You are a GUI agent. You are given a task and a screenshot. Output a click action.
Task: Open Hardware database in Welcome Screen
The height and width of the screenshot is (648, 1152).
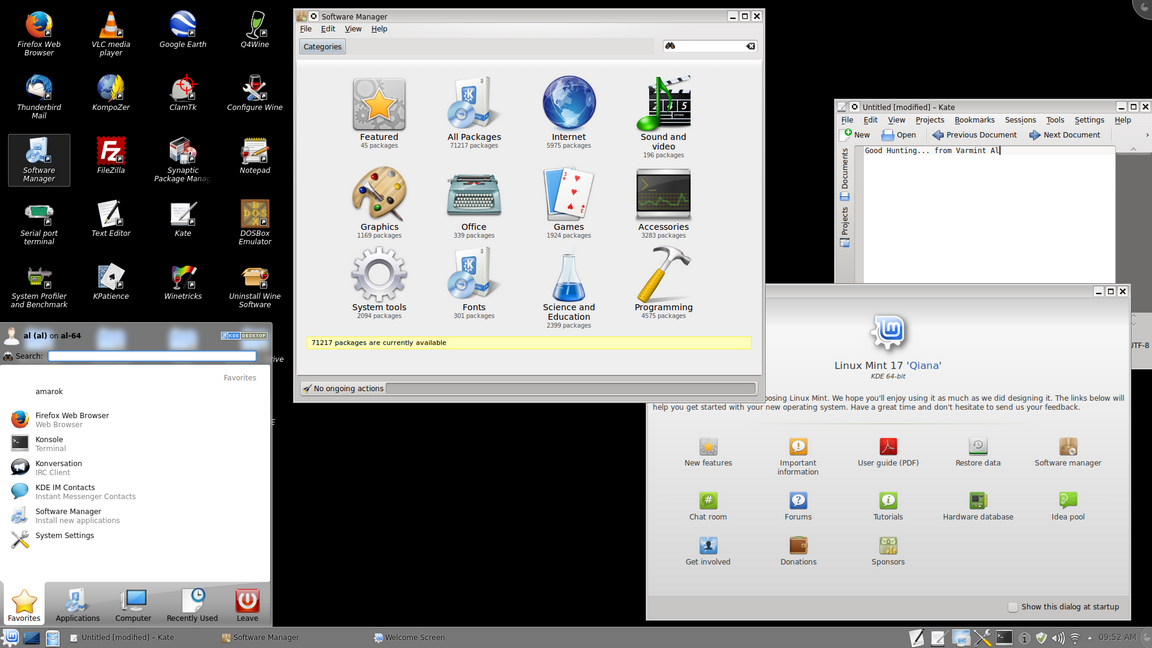tap(978, 506)
